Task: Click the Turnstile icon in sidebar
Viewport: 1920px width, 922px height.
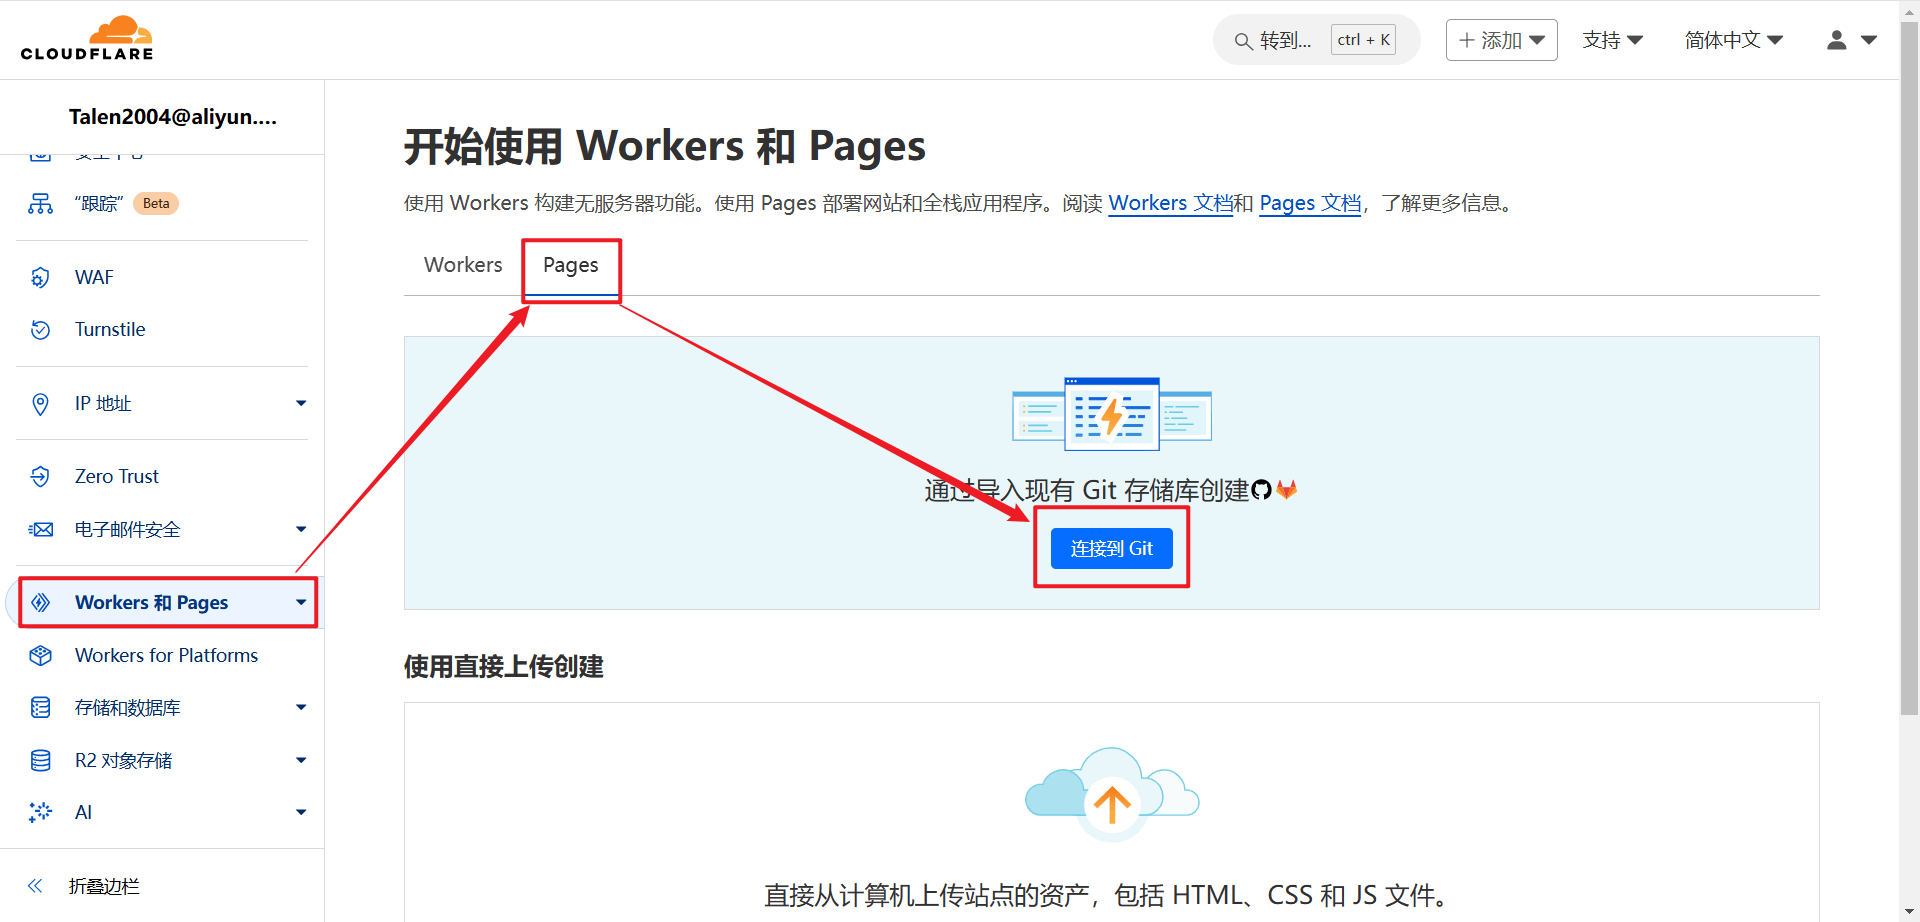Action: (40, 330)
